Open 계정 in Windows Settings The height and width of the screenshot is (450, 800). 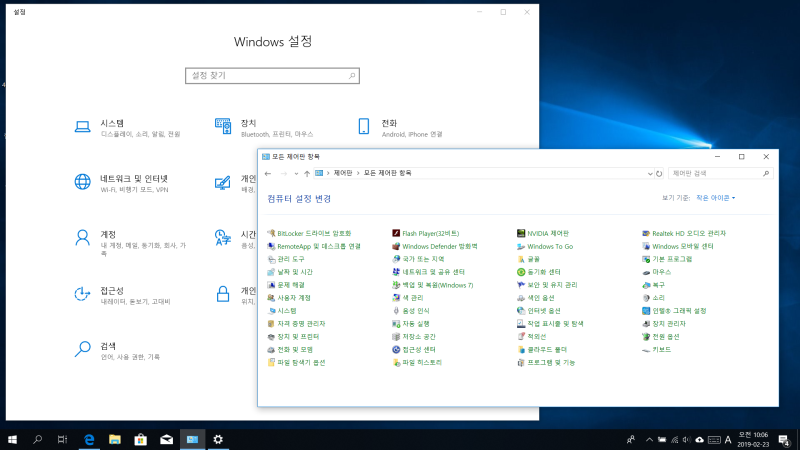pos(130,242)
